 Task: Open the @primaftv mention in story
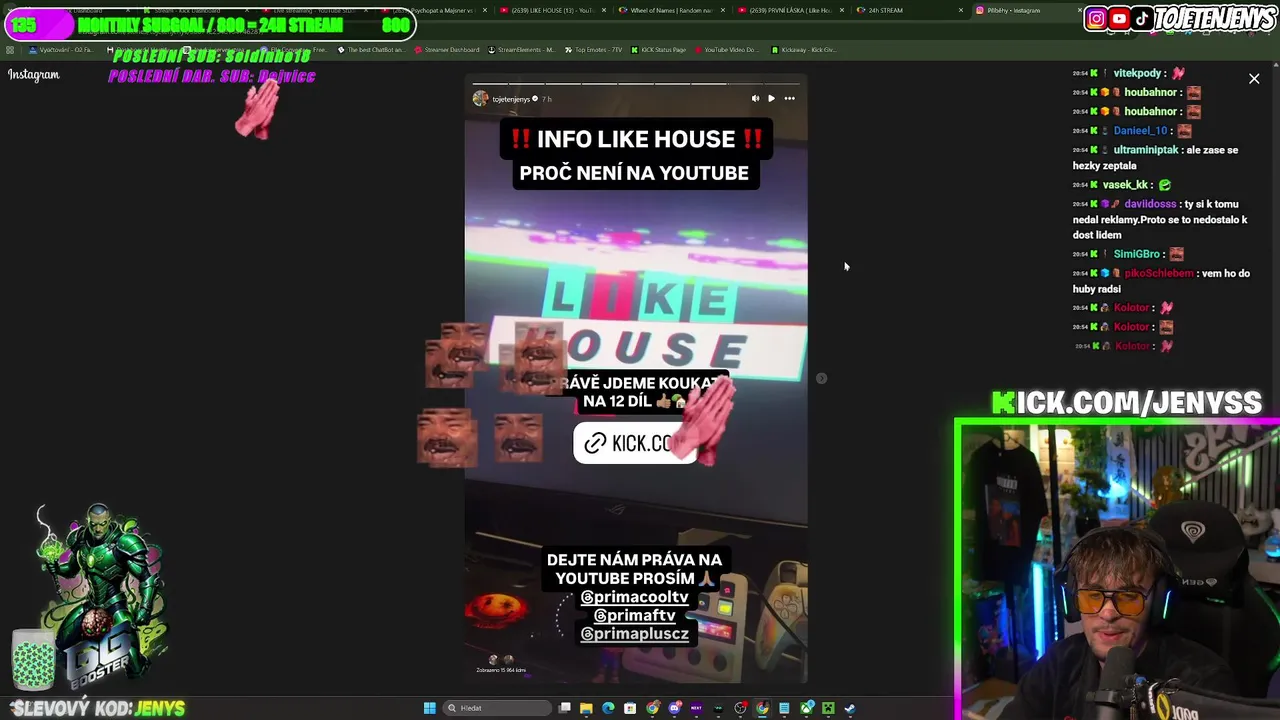pyautogui.click(x=634, y=615)
